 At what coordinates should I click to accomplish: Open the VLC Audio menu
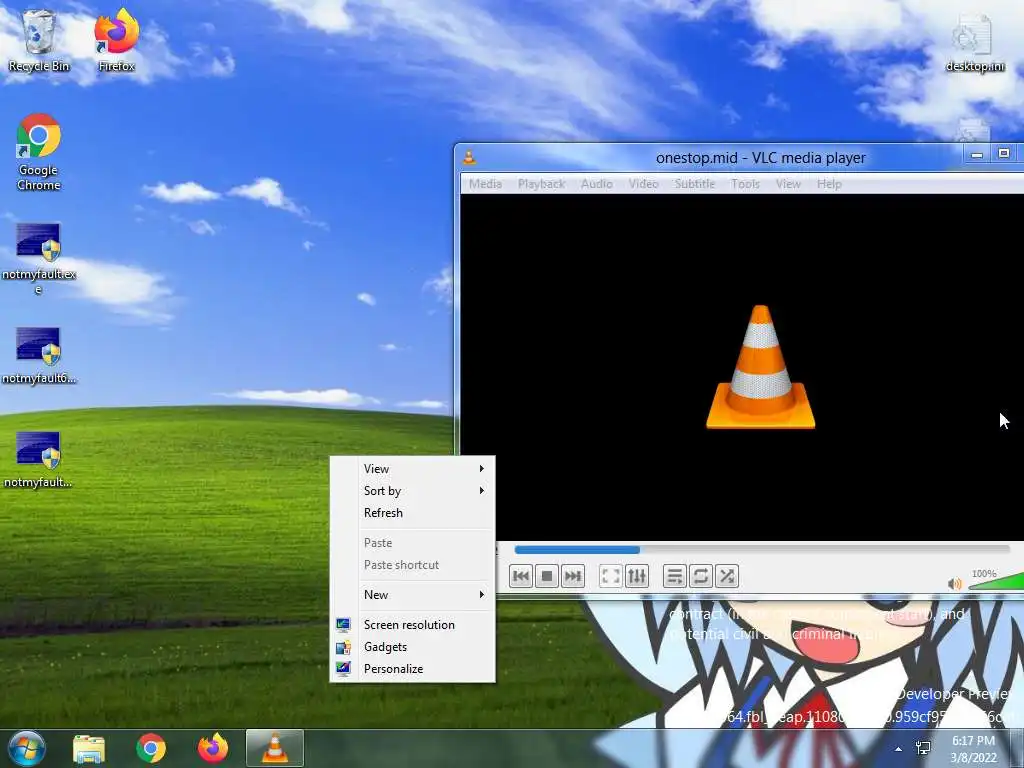[x=597, y=184]
